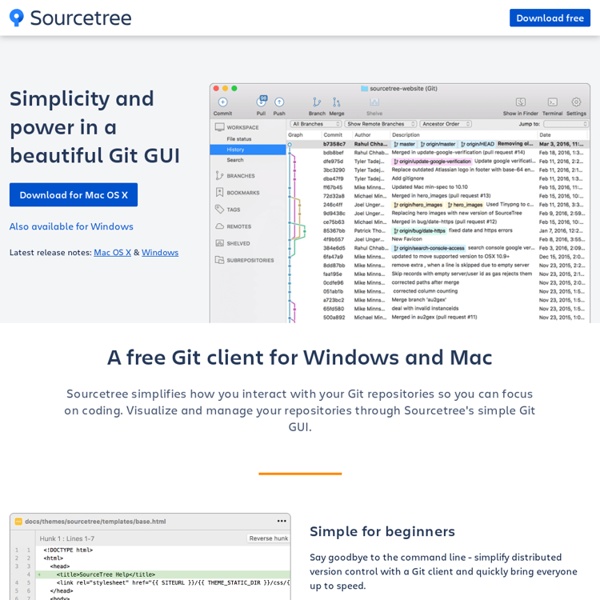Click heading 'A free Git client for Windows and Mac'
Image resolution: width=600 pixels, height=600 pixels.
[300, 358]
